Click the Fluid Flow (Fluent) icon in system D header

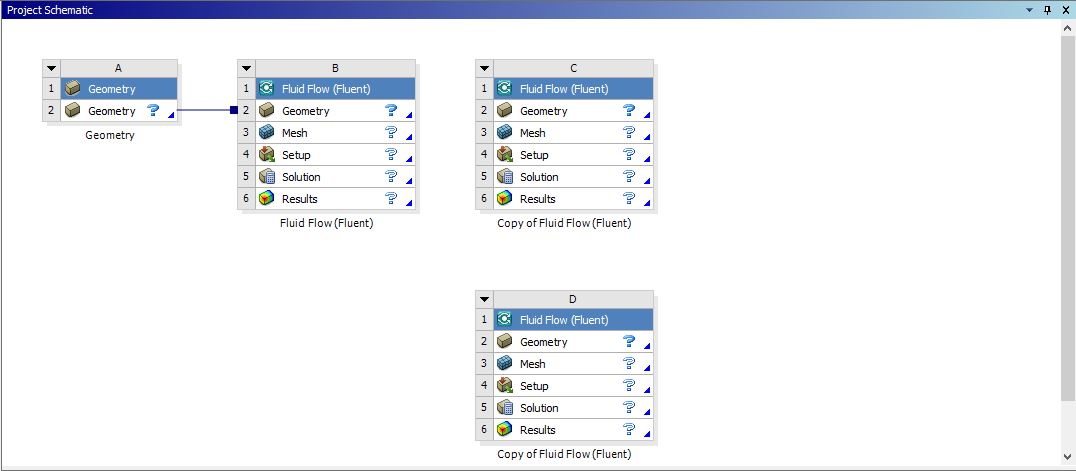click(x=504, y=319)
